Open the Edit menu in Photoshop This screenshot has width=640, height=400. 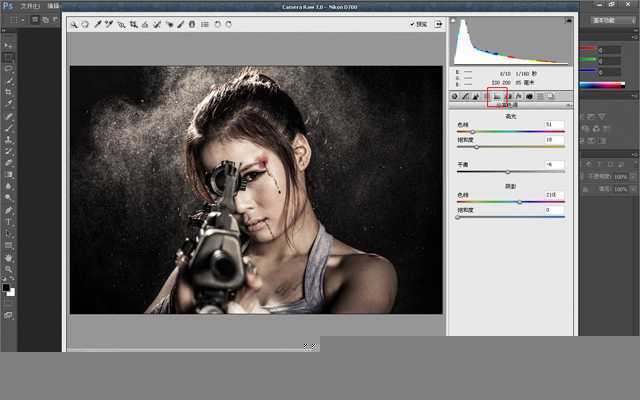coord(53,6)
